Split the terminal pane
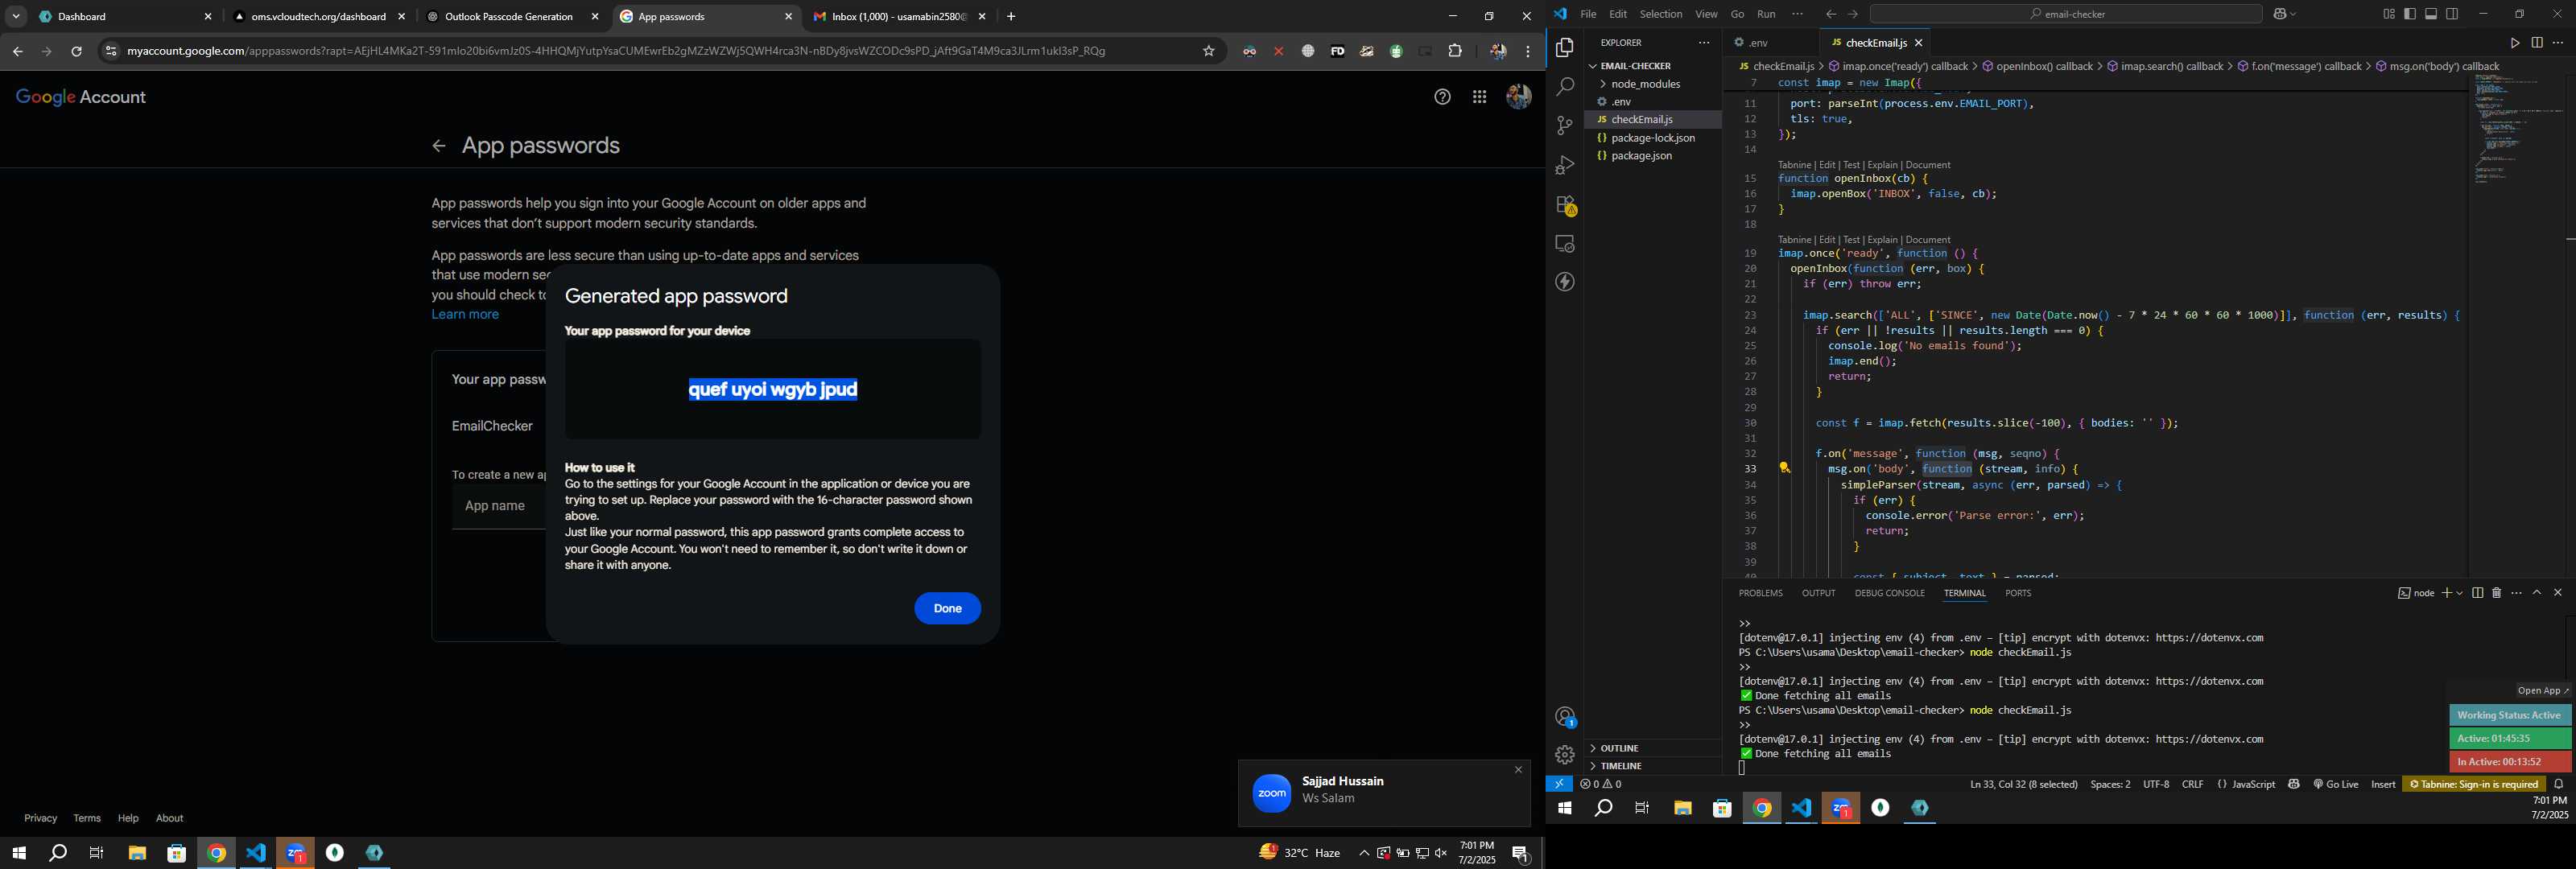 2477,593
